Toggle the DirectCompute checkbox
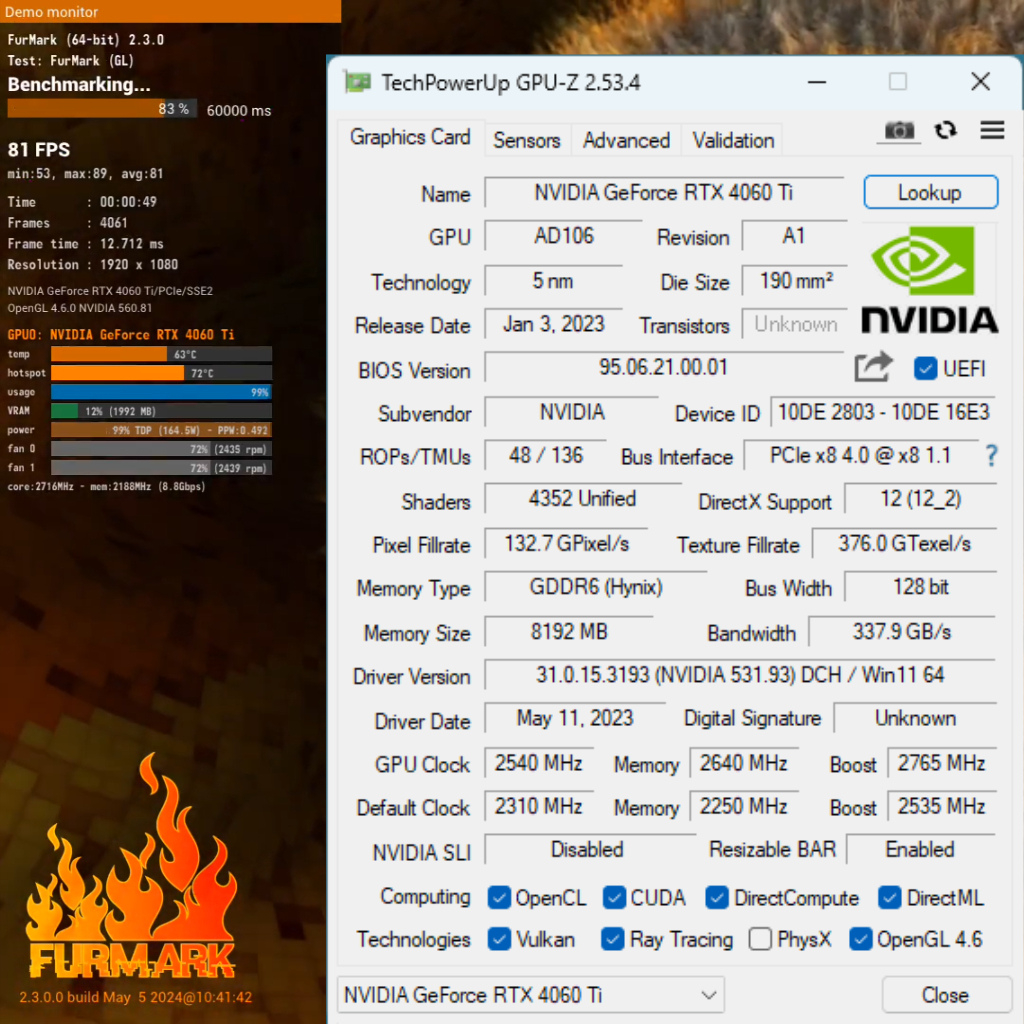 tap(716, 897)
